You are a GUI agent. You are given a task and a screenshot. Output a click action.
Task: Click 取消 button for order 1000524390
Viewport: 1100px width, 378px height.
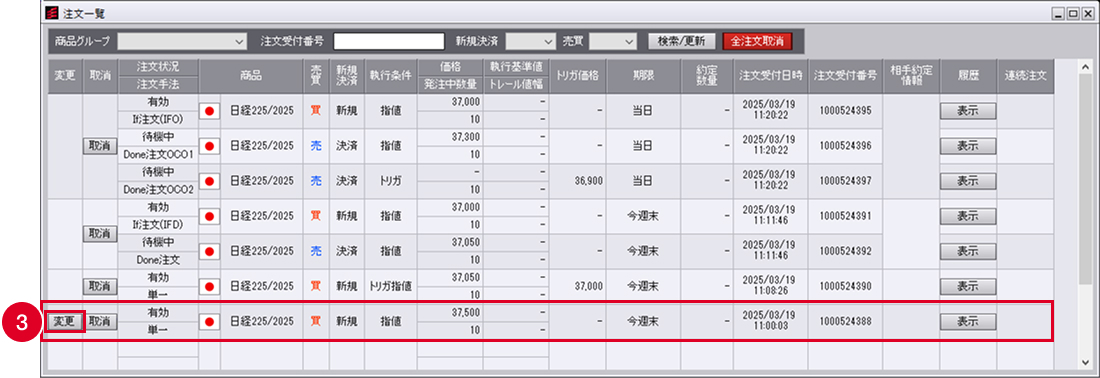click(x=100, y=286)
